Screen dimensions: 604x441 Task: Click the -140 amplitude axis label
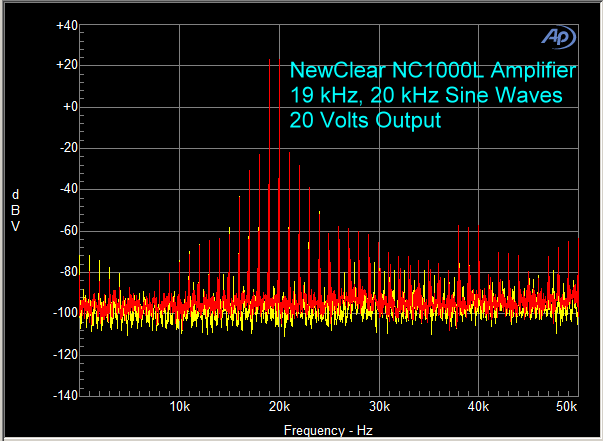(x=65, y=396)
